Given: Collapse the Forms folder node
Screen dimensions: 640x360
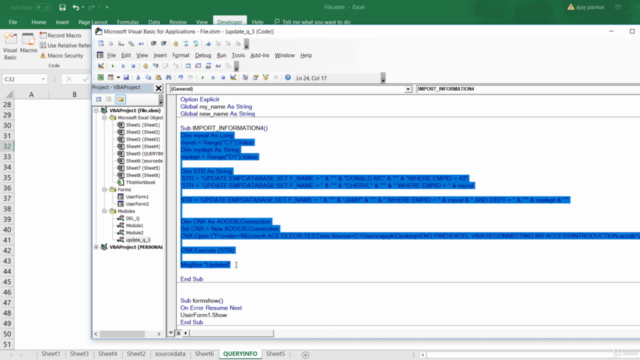Looking at the screenshot, I should 104,189.
